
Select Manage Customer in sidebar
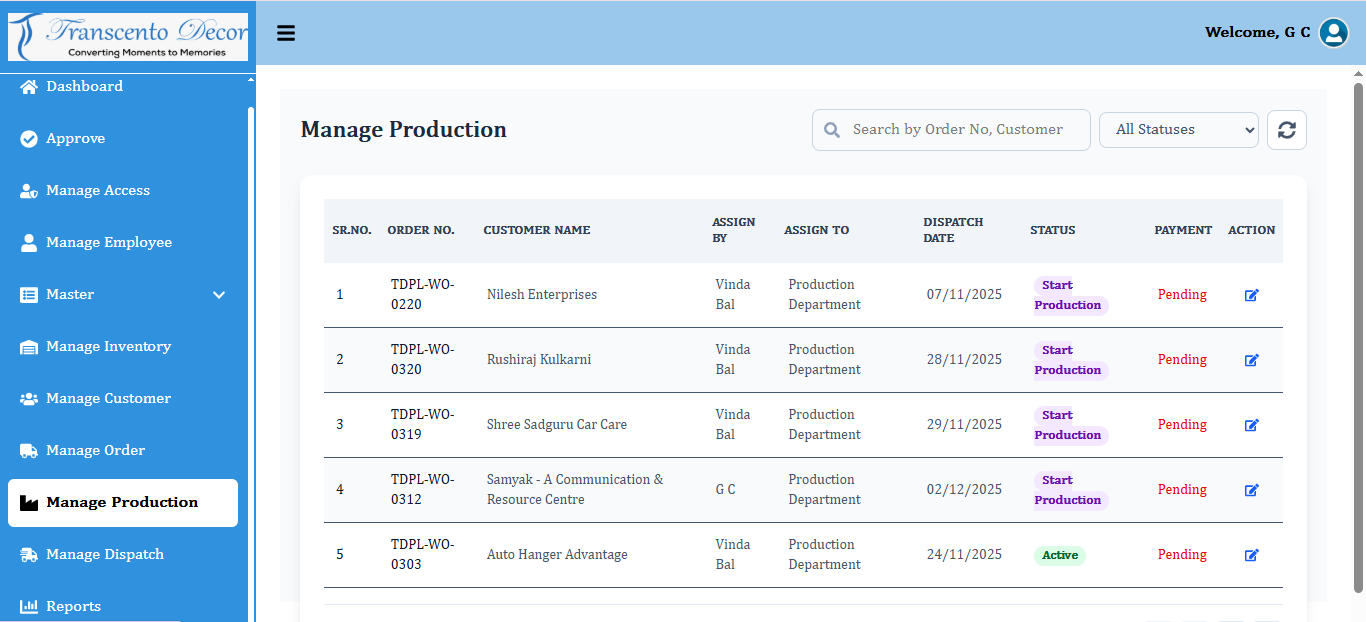click(108, 399)
